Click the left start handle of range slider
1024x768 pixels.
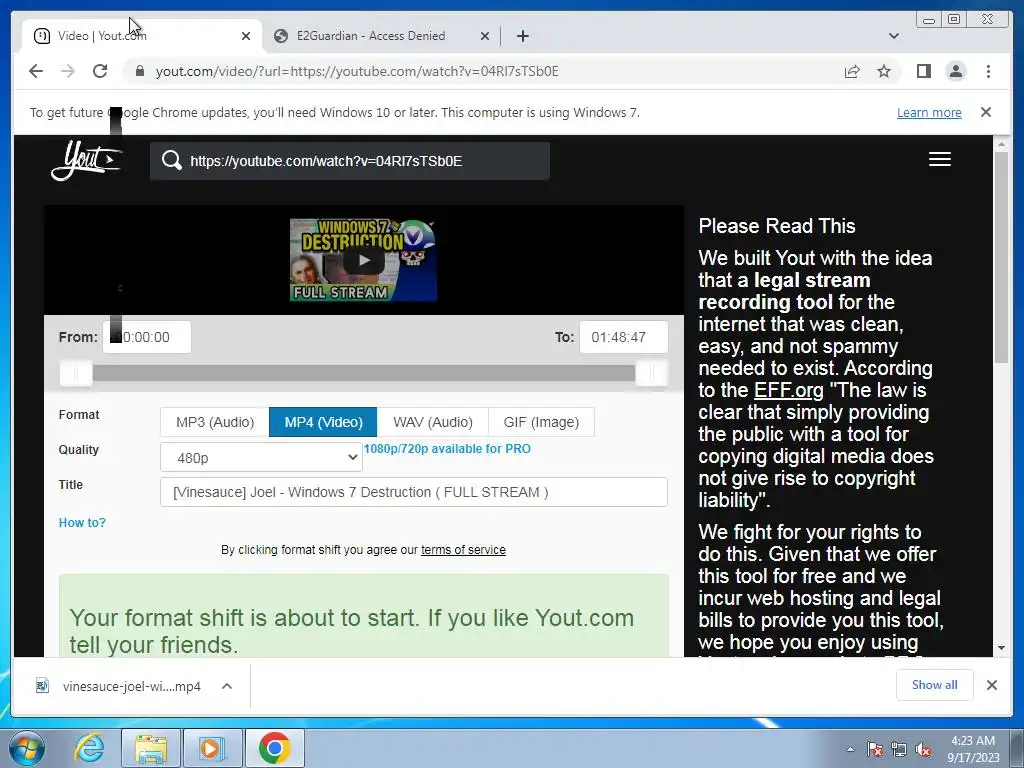tap(76, 374)
